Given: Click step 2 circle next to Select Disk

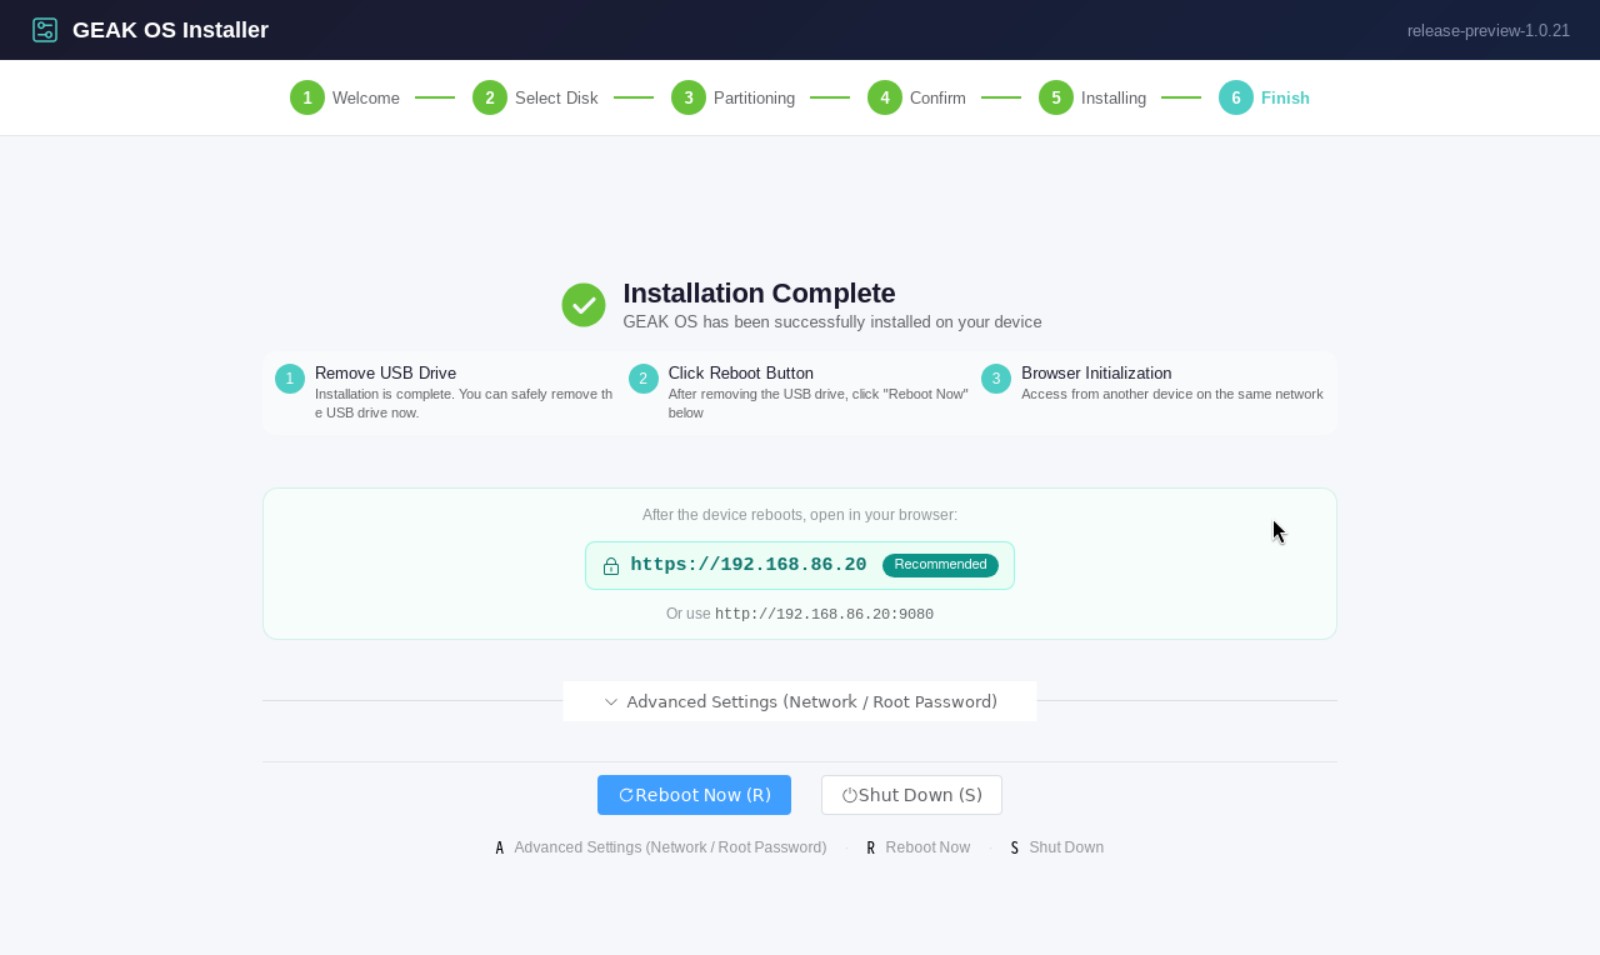Looking at the screenshot, I should pyautogui.click(x=490, y=98).
